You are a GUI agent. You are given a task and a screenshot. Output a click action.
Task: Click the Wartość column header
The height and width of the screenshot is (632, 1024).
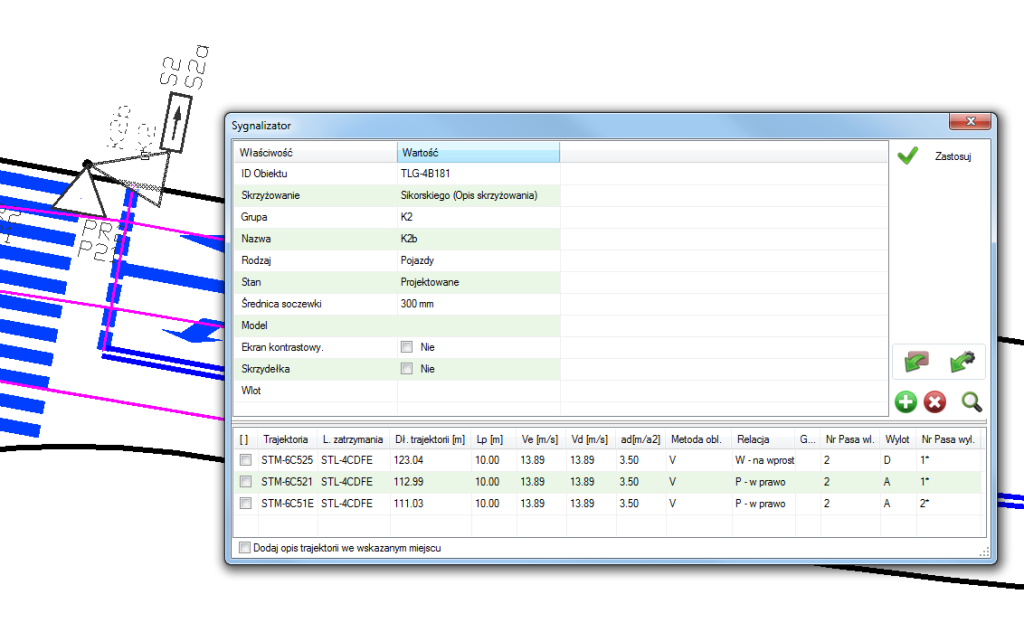tap(478, 153)
